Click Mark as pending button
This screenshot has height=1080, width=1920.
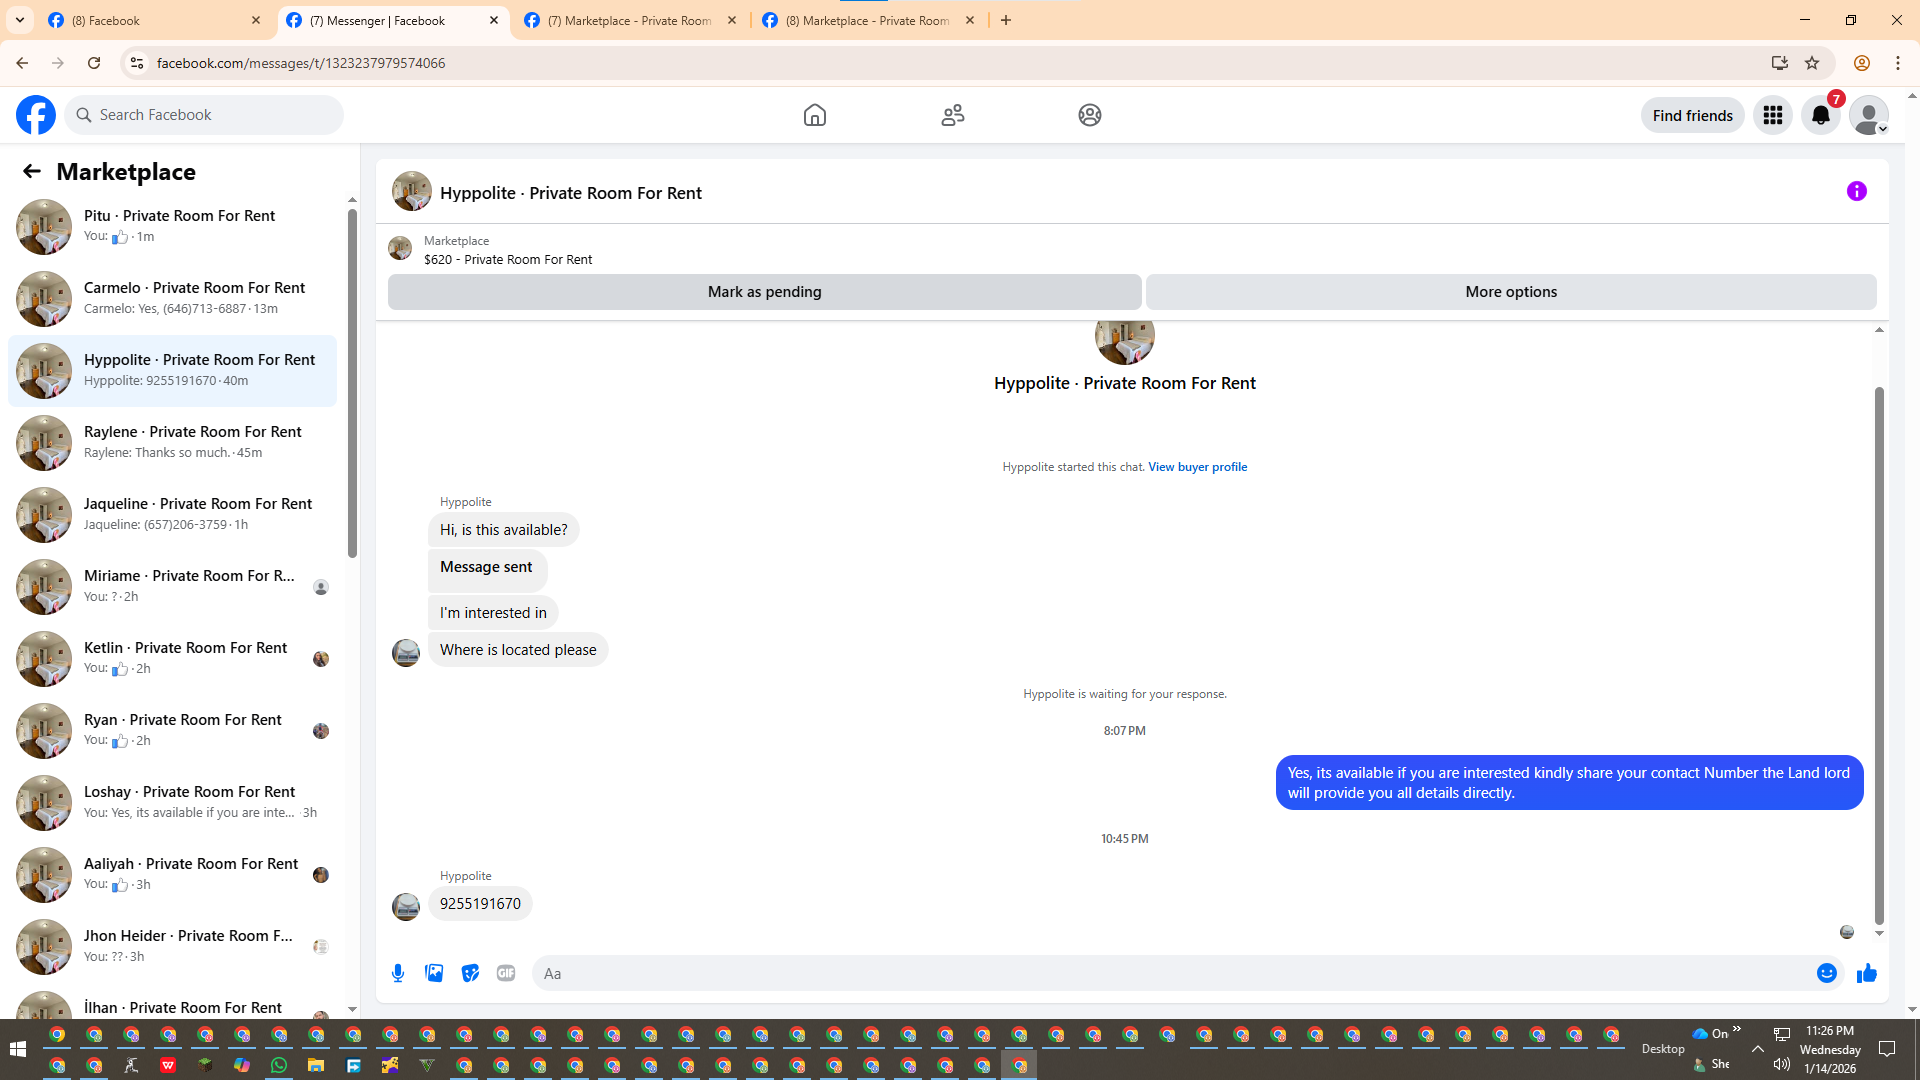click(764, 292)
